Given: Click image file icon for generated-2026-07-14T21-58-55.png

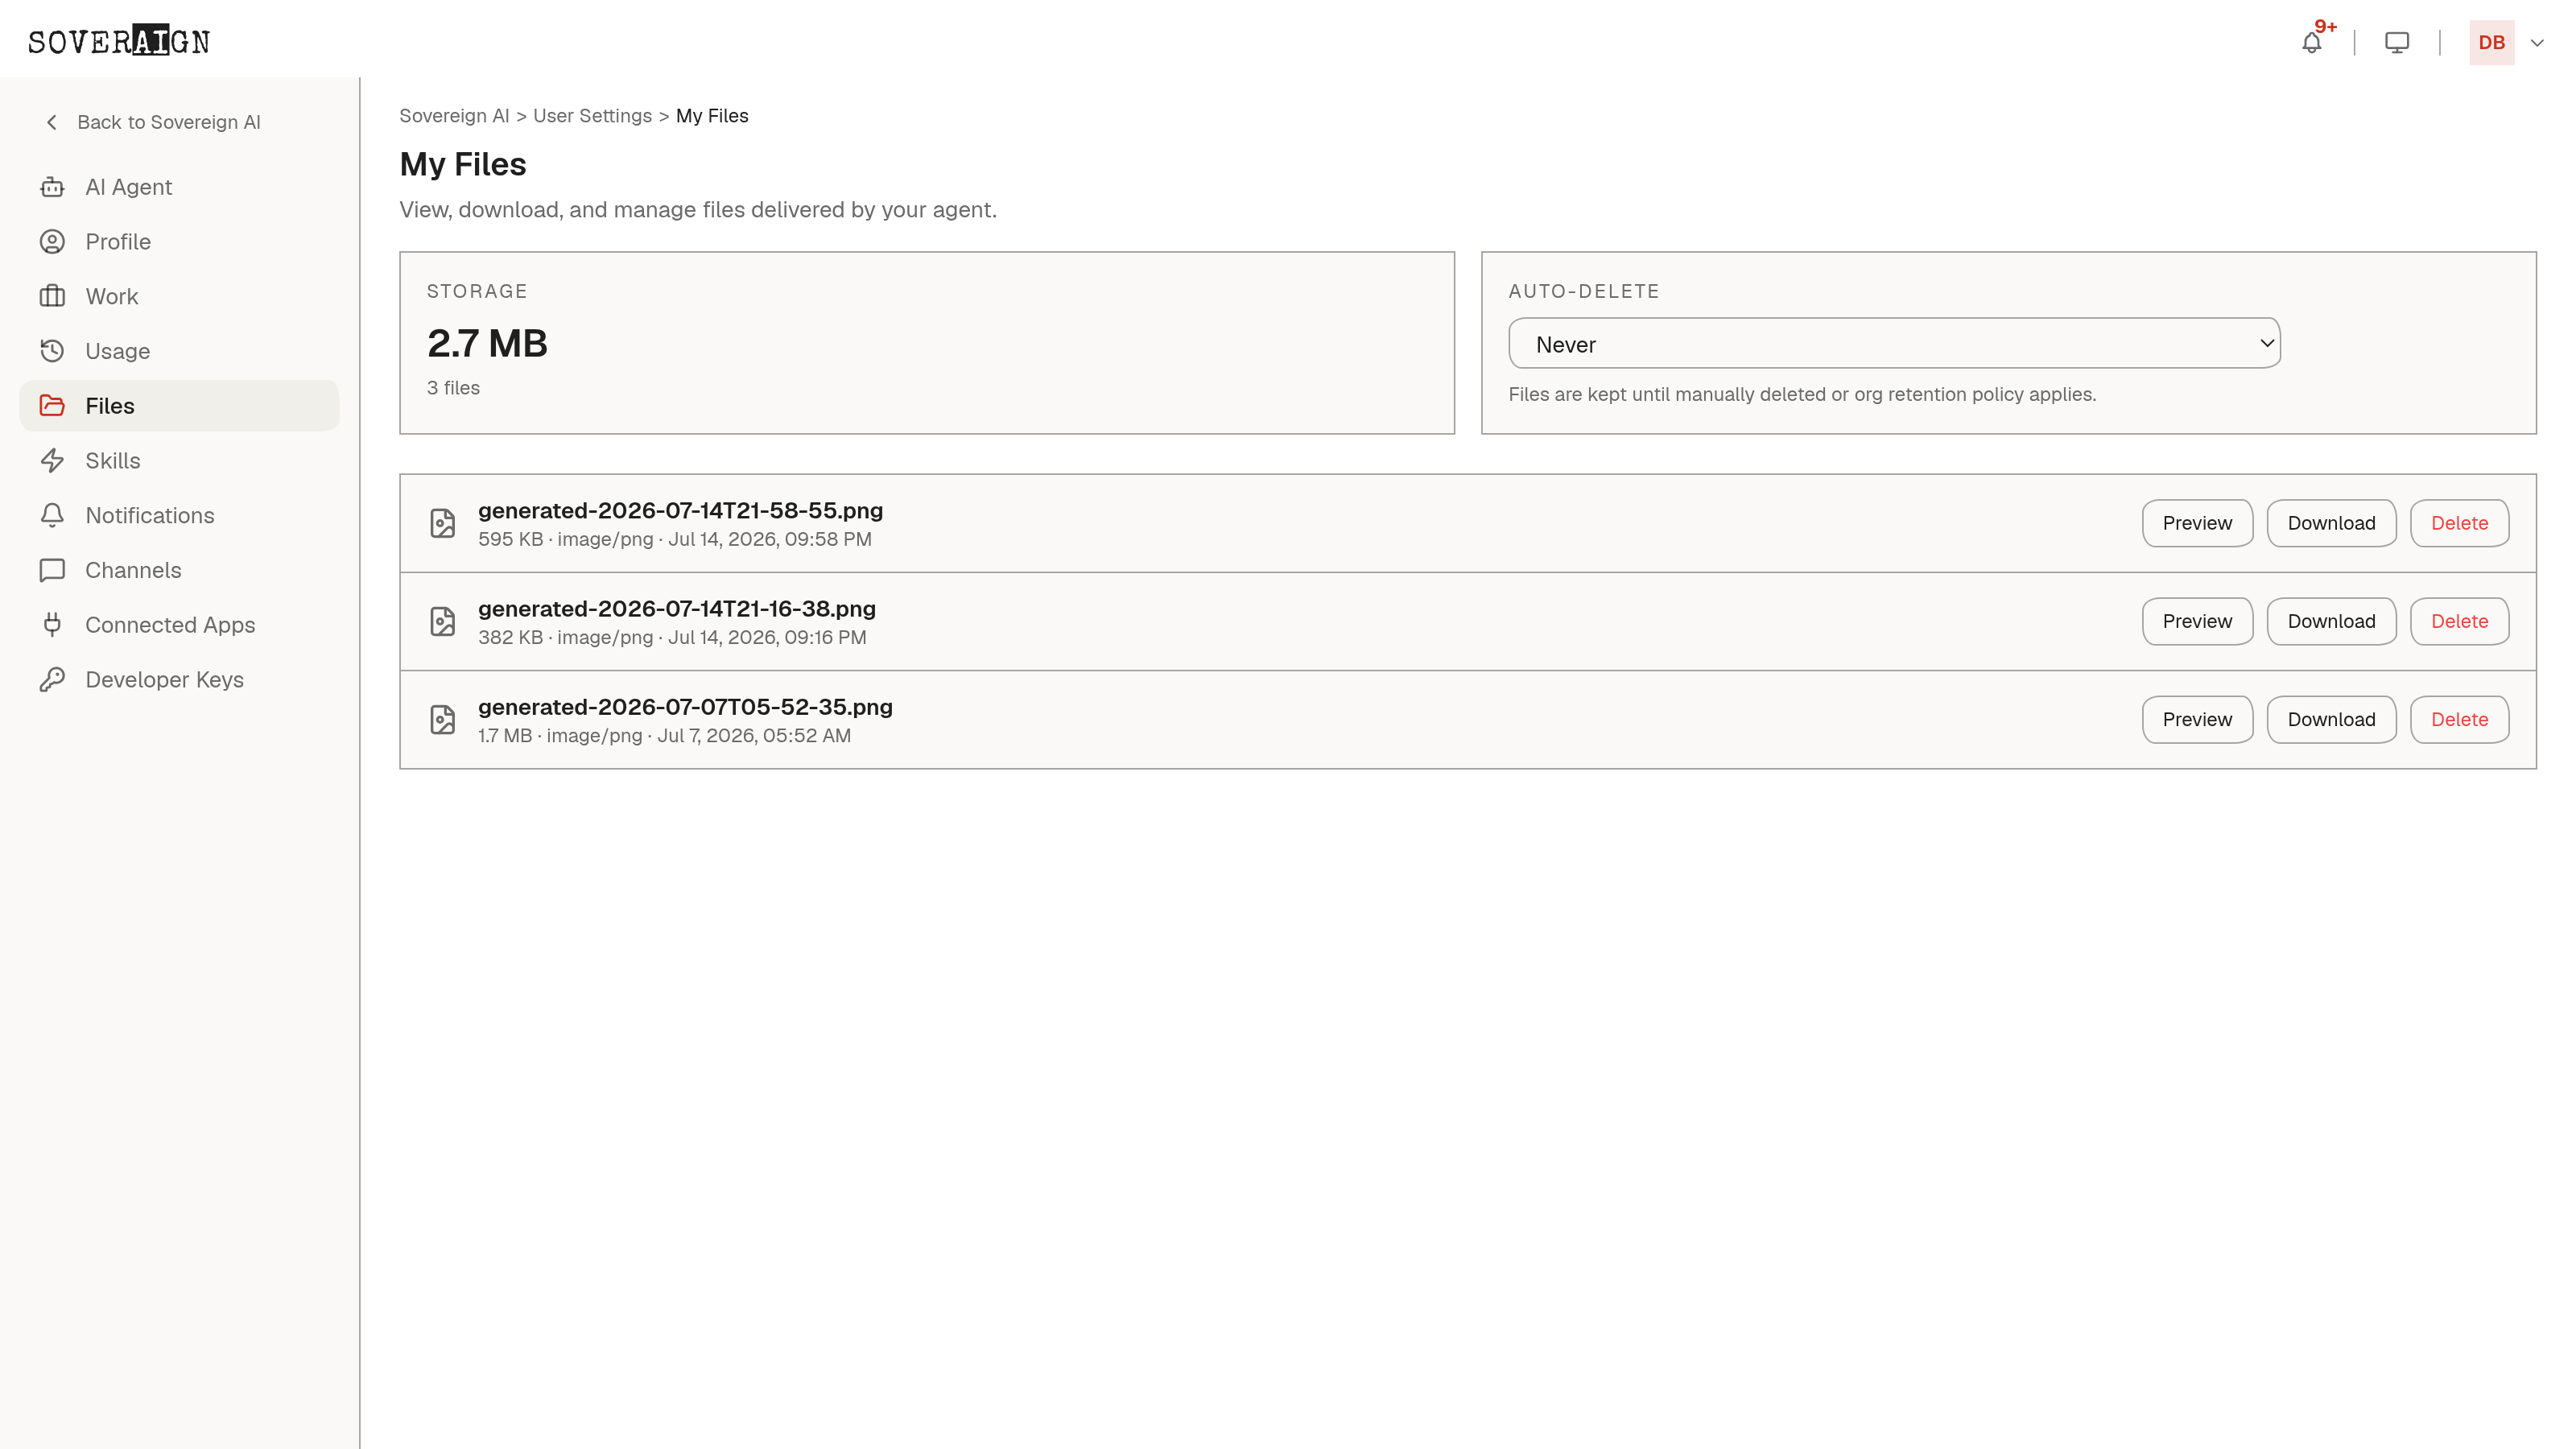Looking at the screenshot, I should (442, 523).
